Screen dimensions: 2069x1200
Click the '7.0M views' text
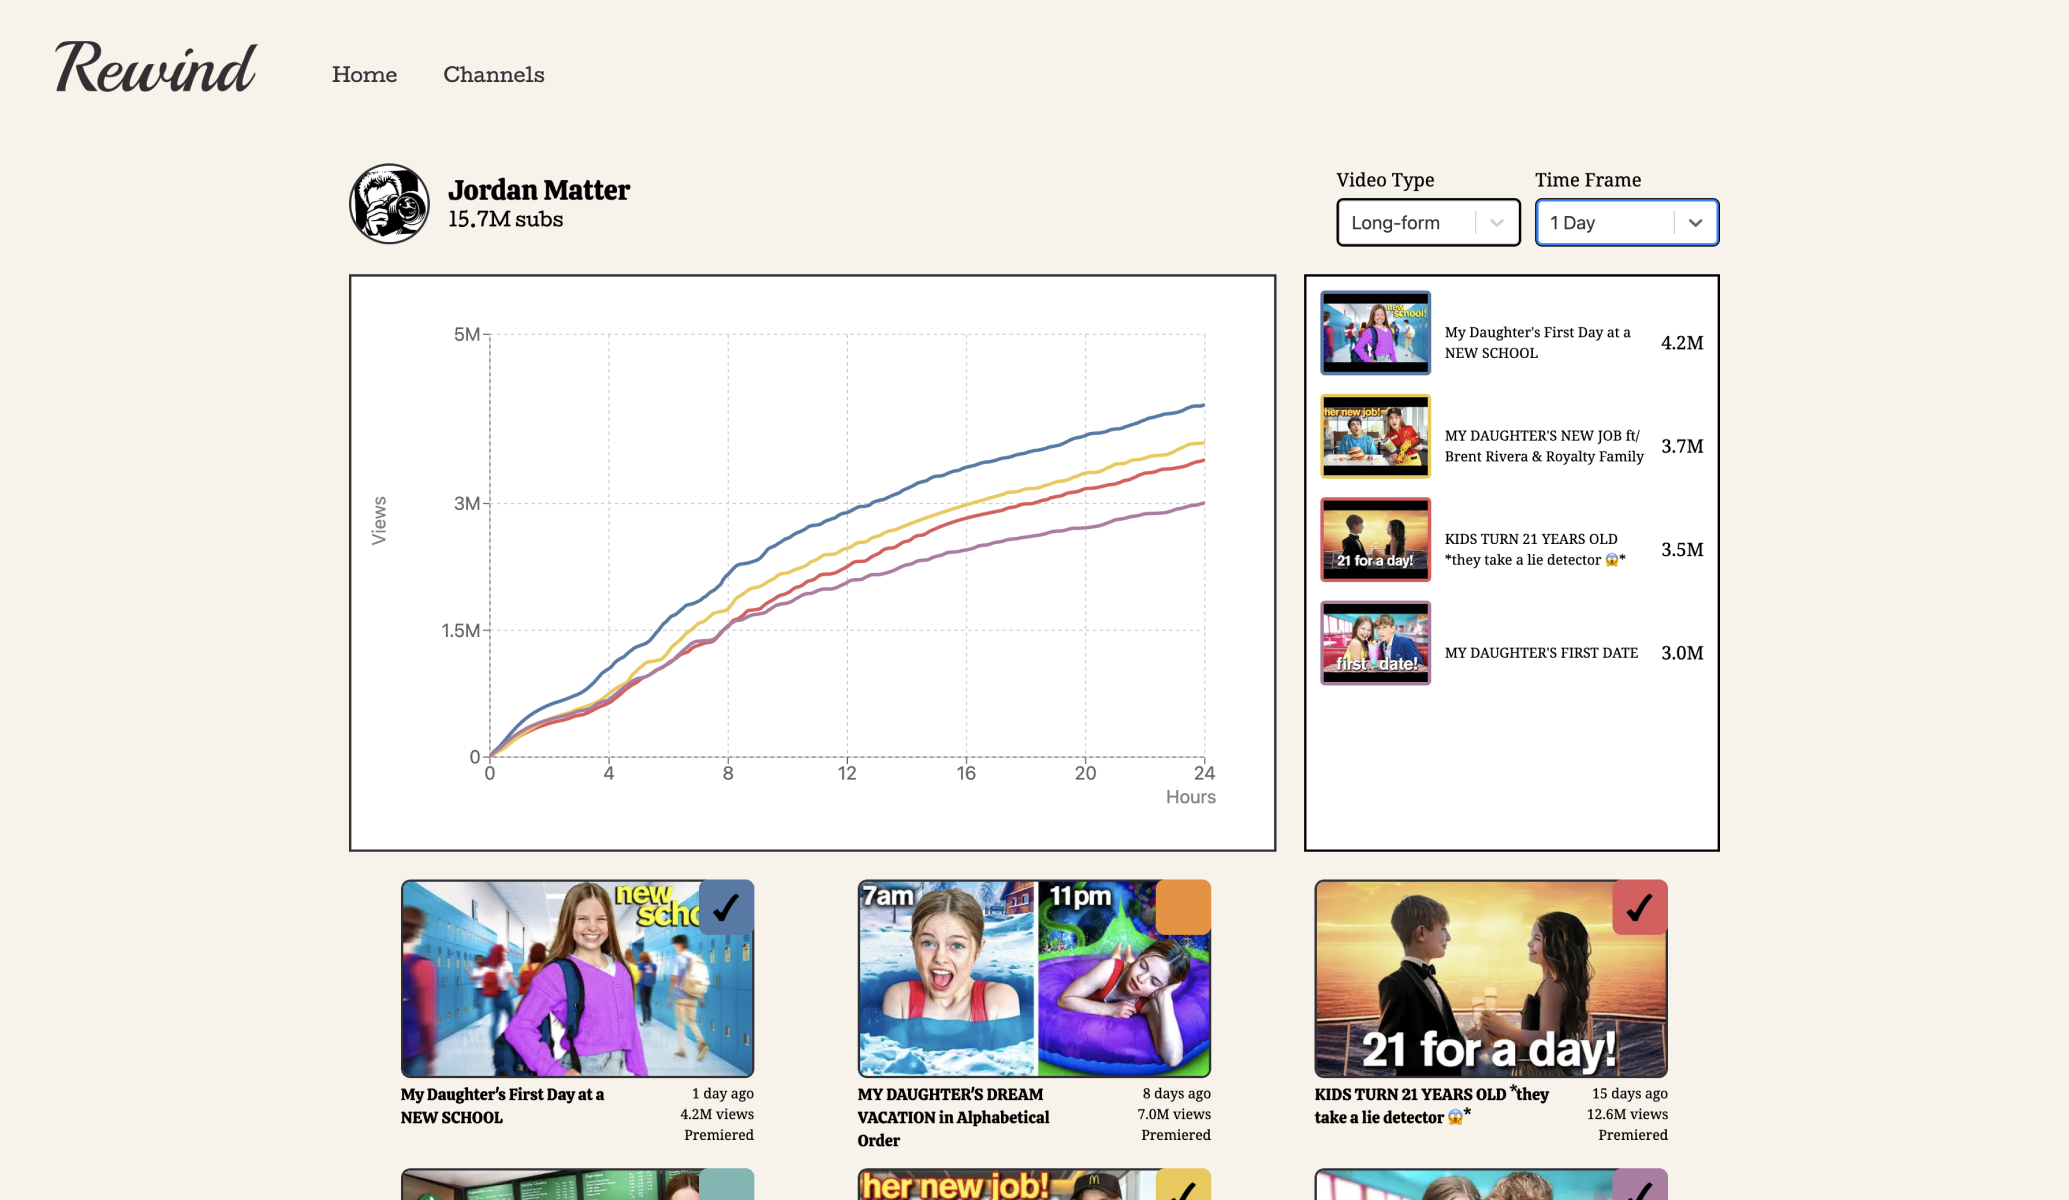point(1173,1114)
